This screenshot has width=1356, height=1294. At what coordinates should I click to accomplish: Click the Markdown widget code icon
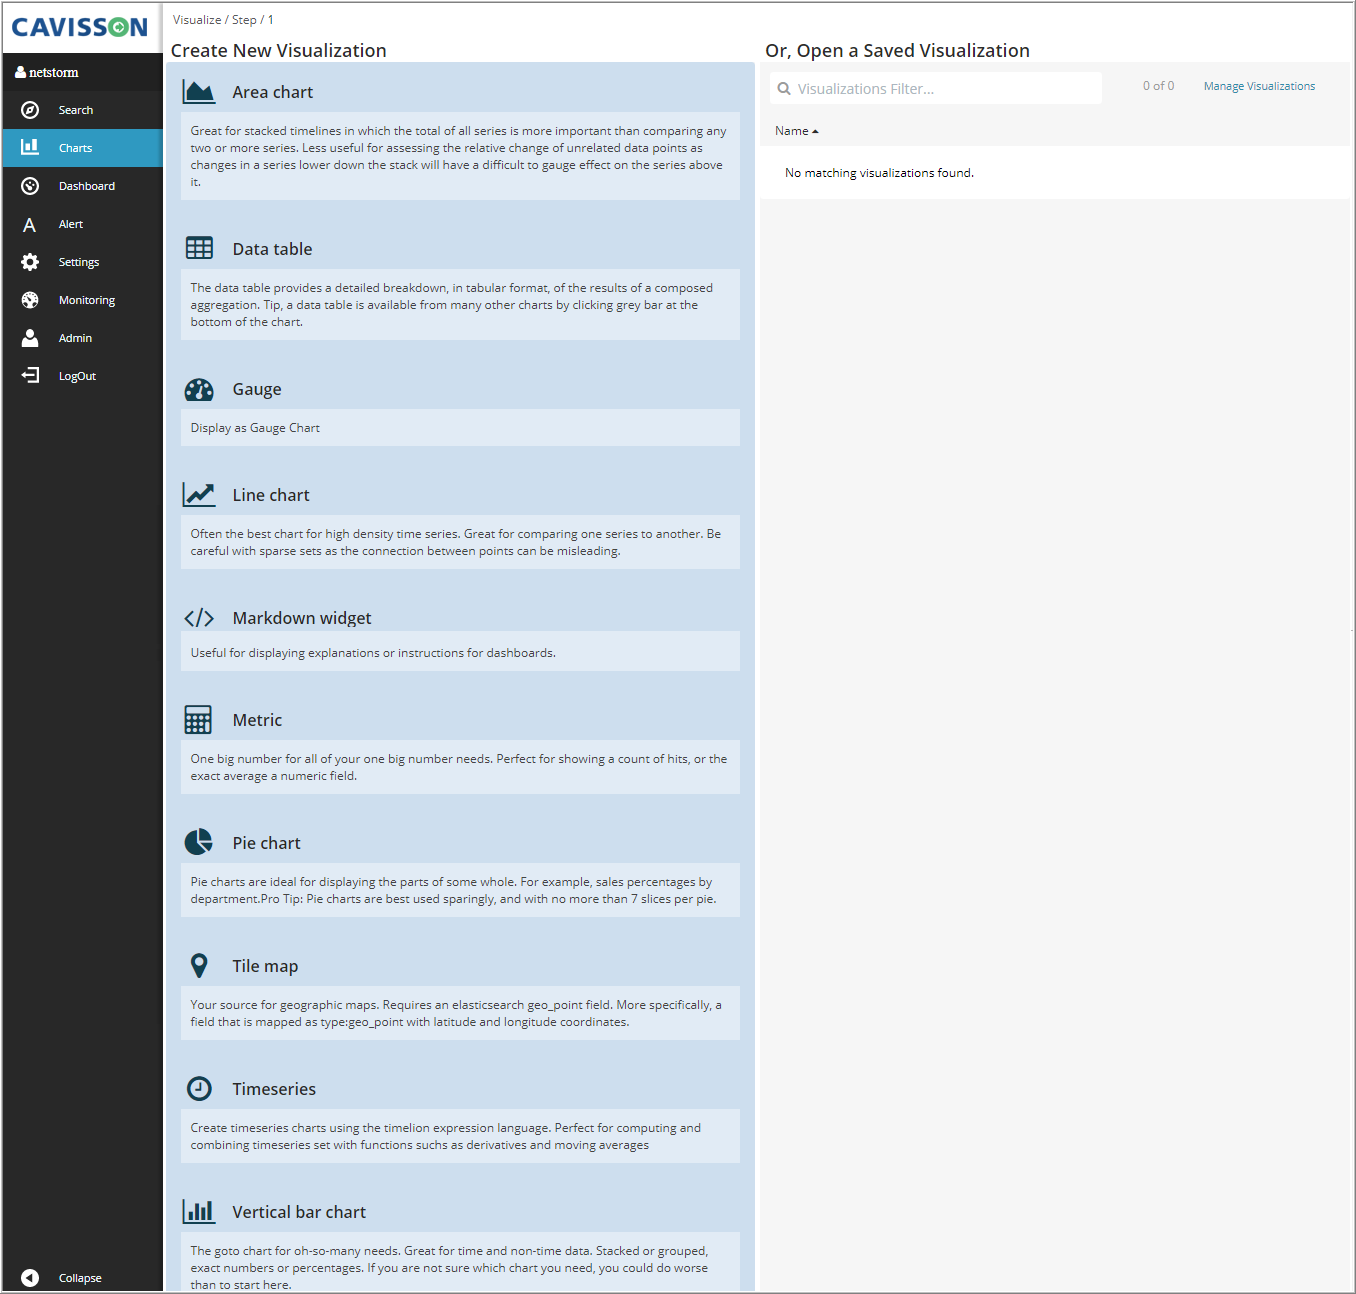pyautogui.click(x=199, y=618)
